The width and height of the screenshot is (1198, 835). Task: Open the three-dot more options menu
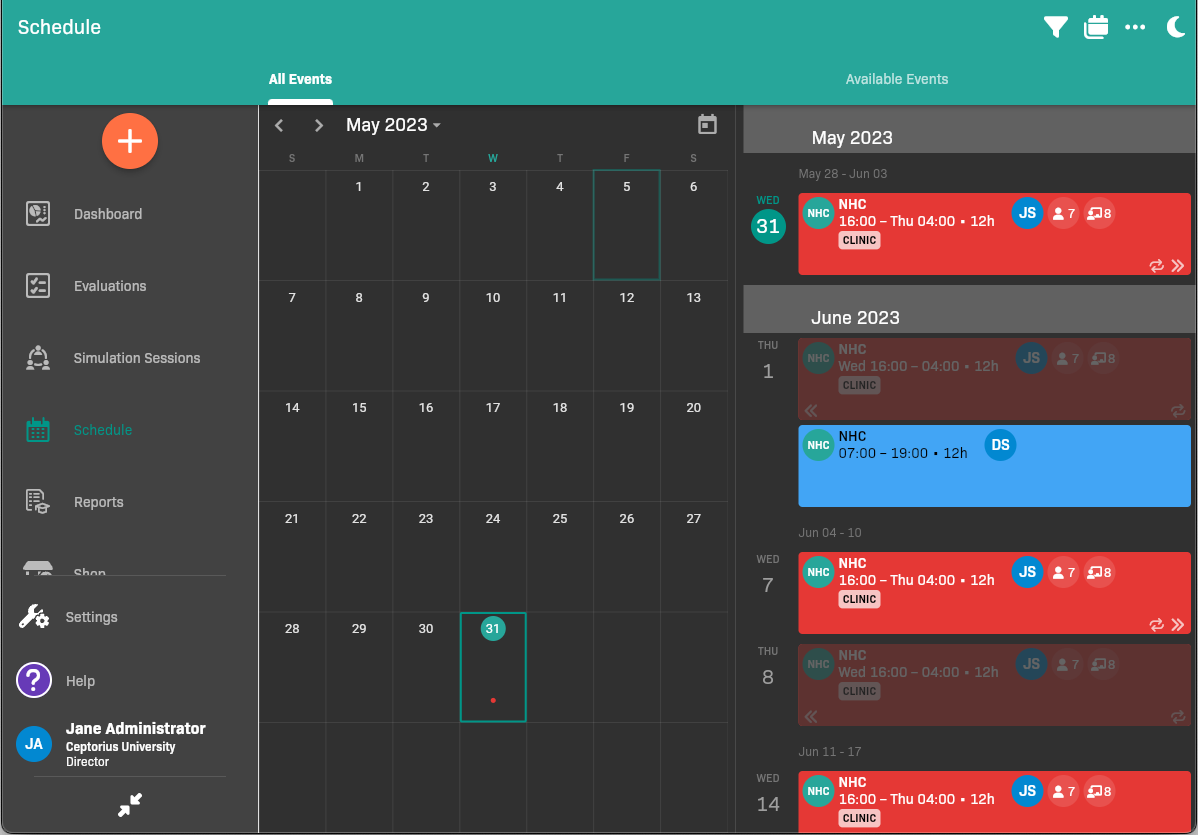click(x=1135, y=27)
